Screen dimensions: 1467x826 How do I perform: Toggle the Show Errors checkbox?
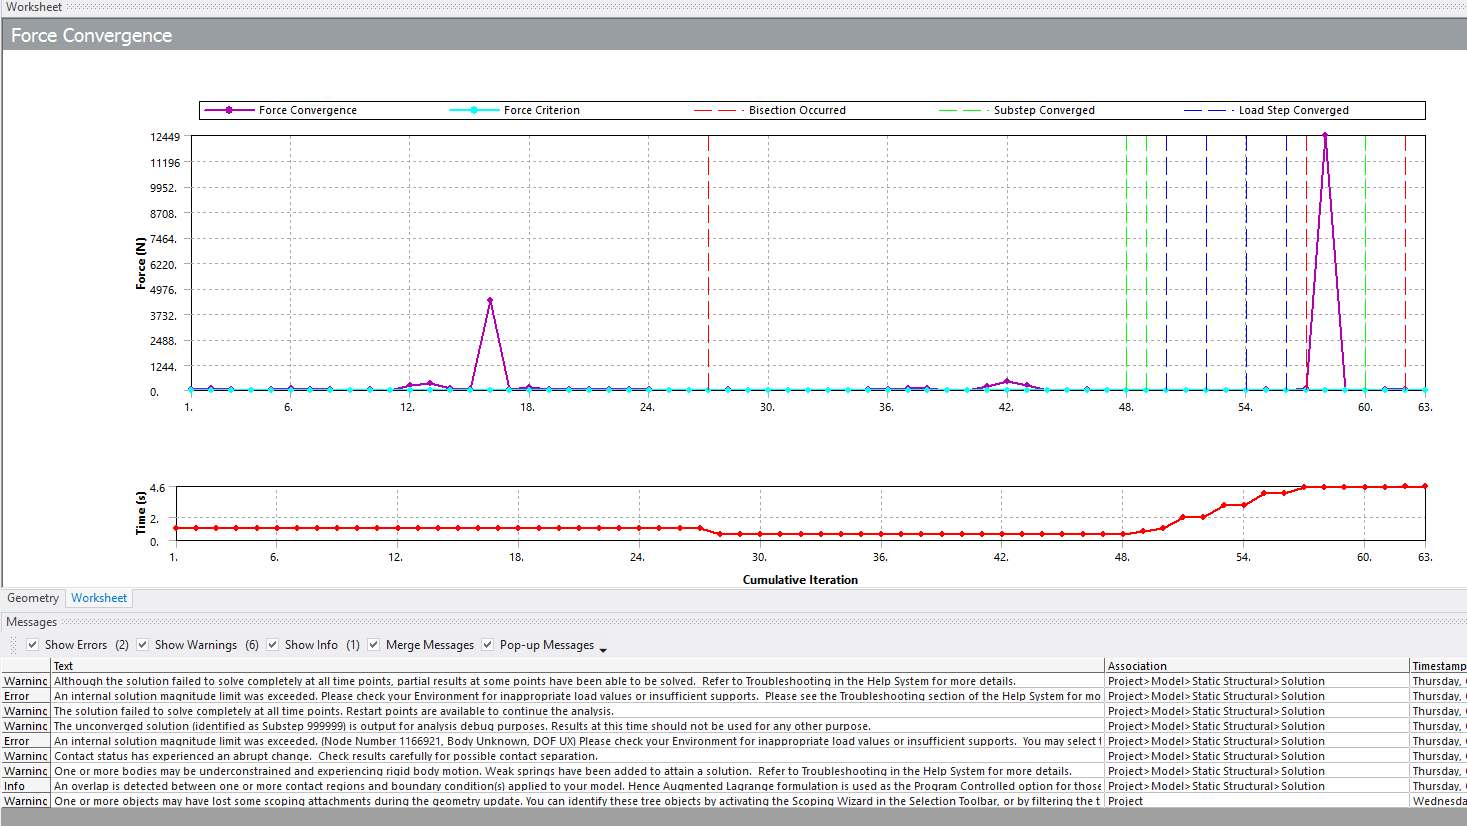click(33, 645)
